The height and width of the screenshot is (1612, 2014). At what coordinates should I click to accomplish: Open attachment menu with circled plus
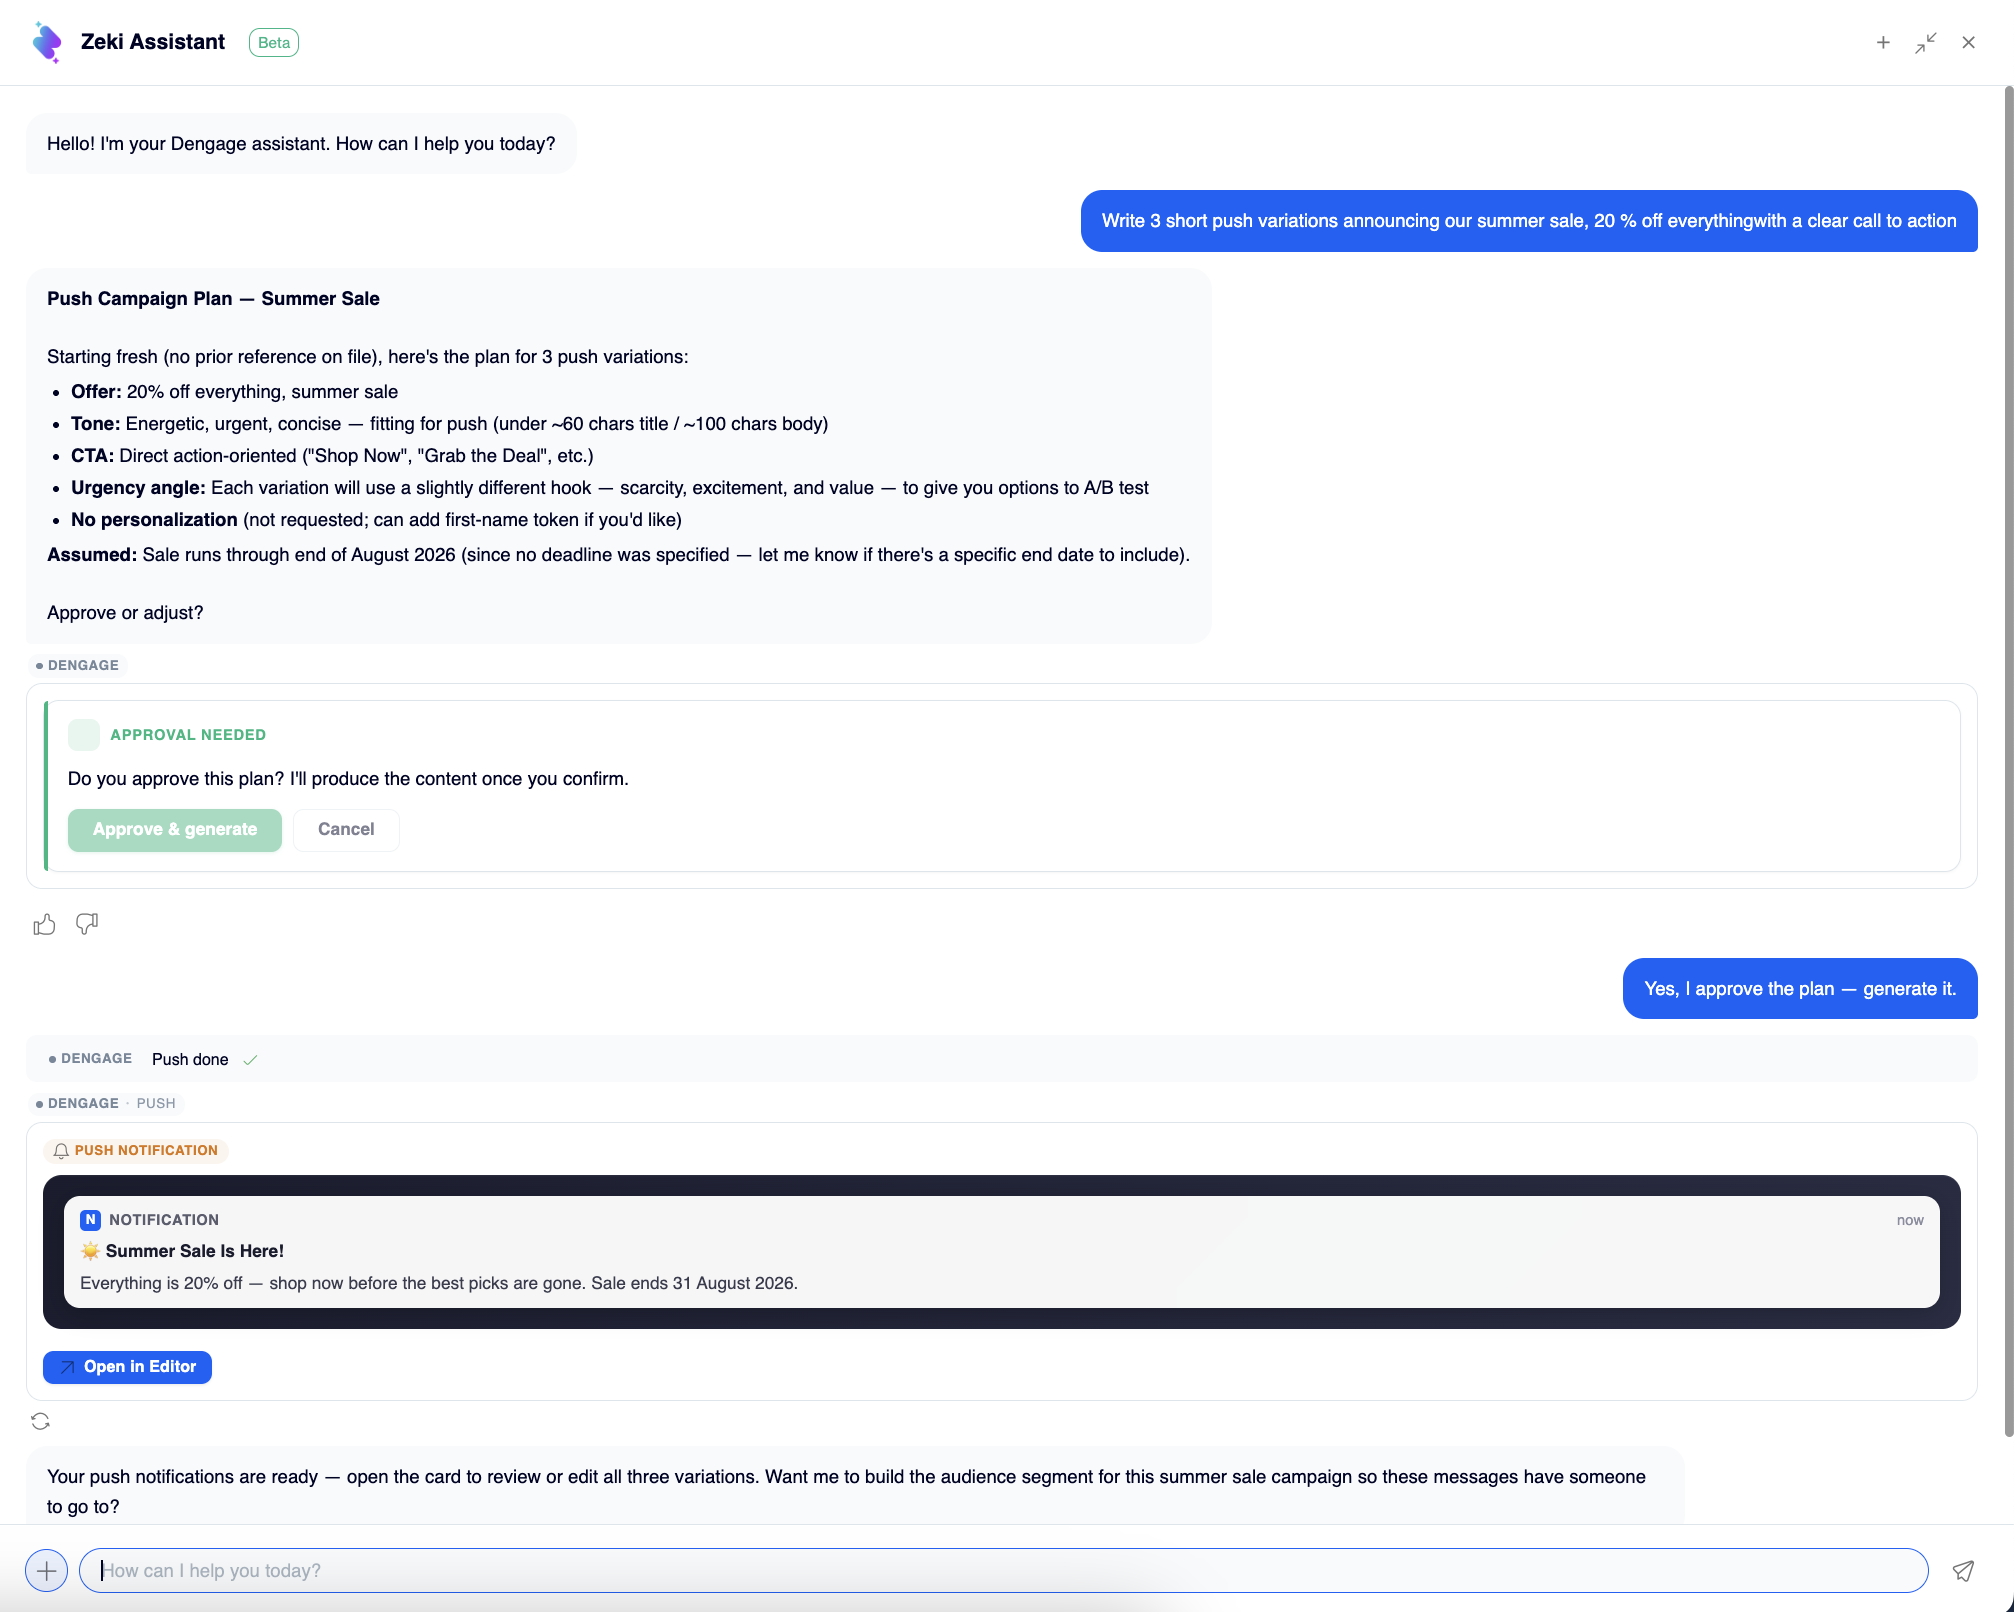pos(46,1570)
